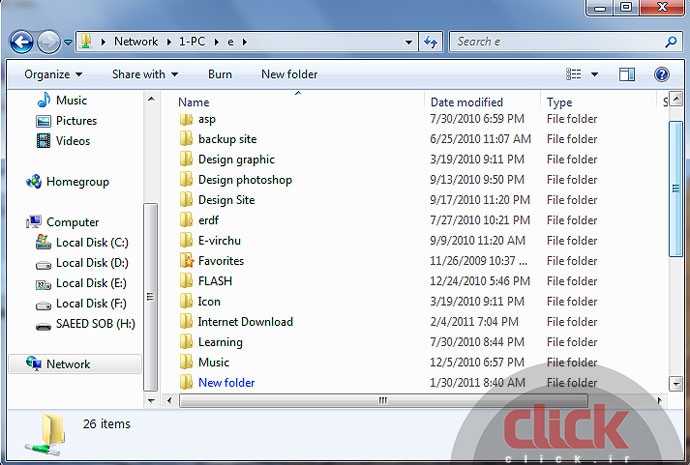
Task: Select the Design photoshop folder icon
Action: 186,179
